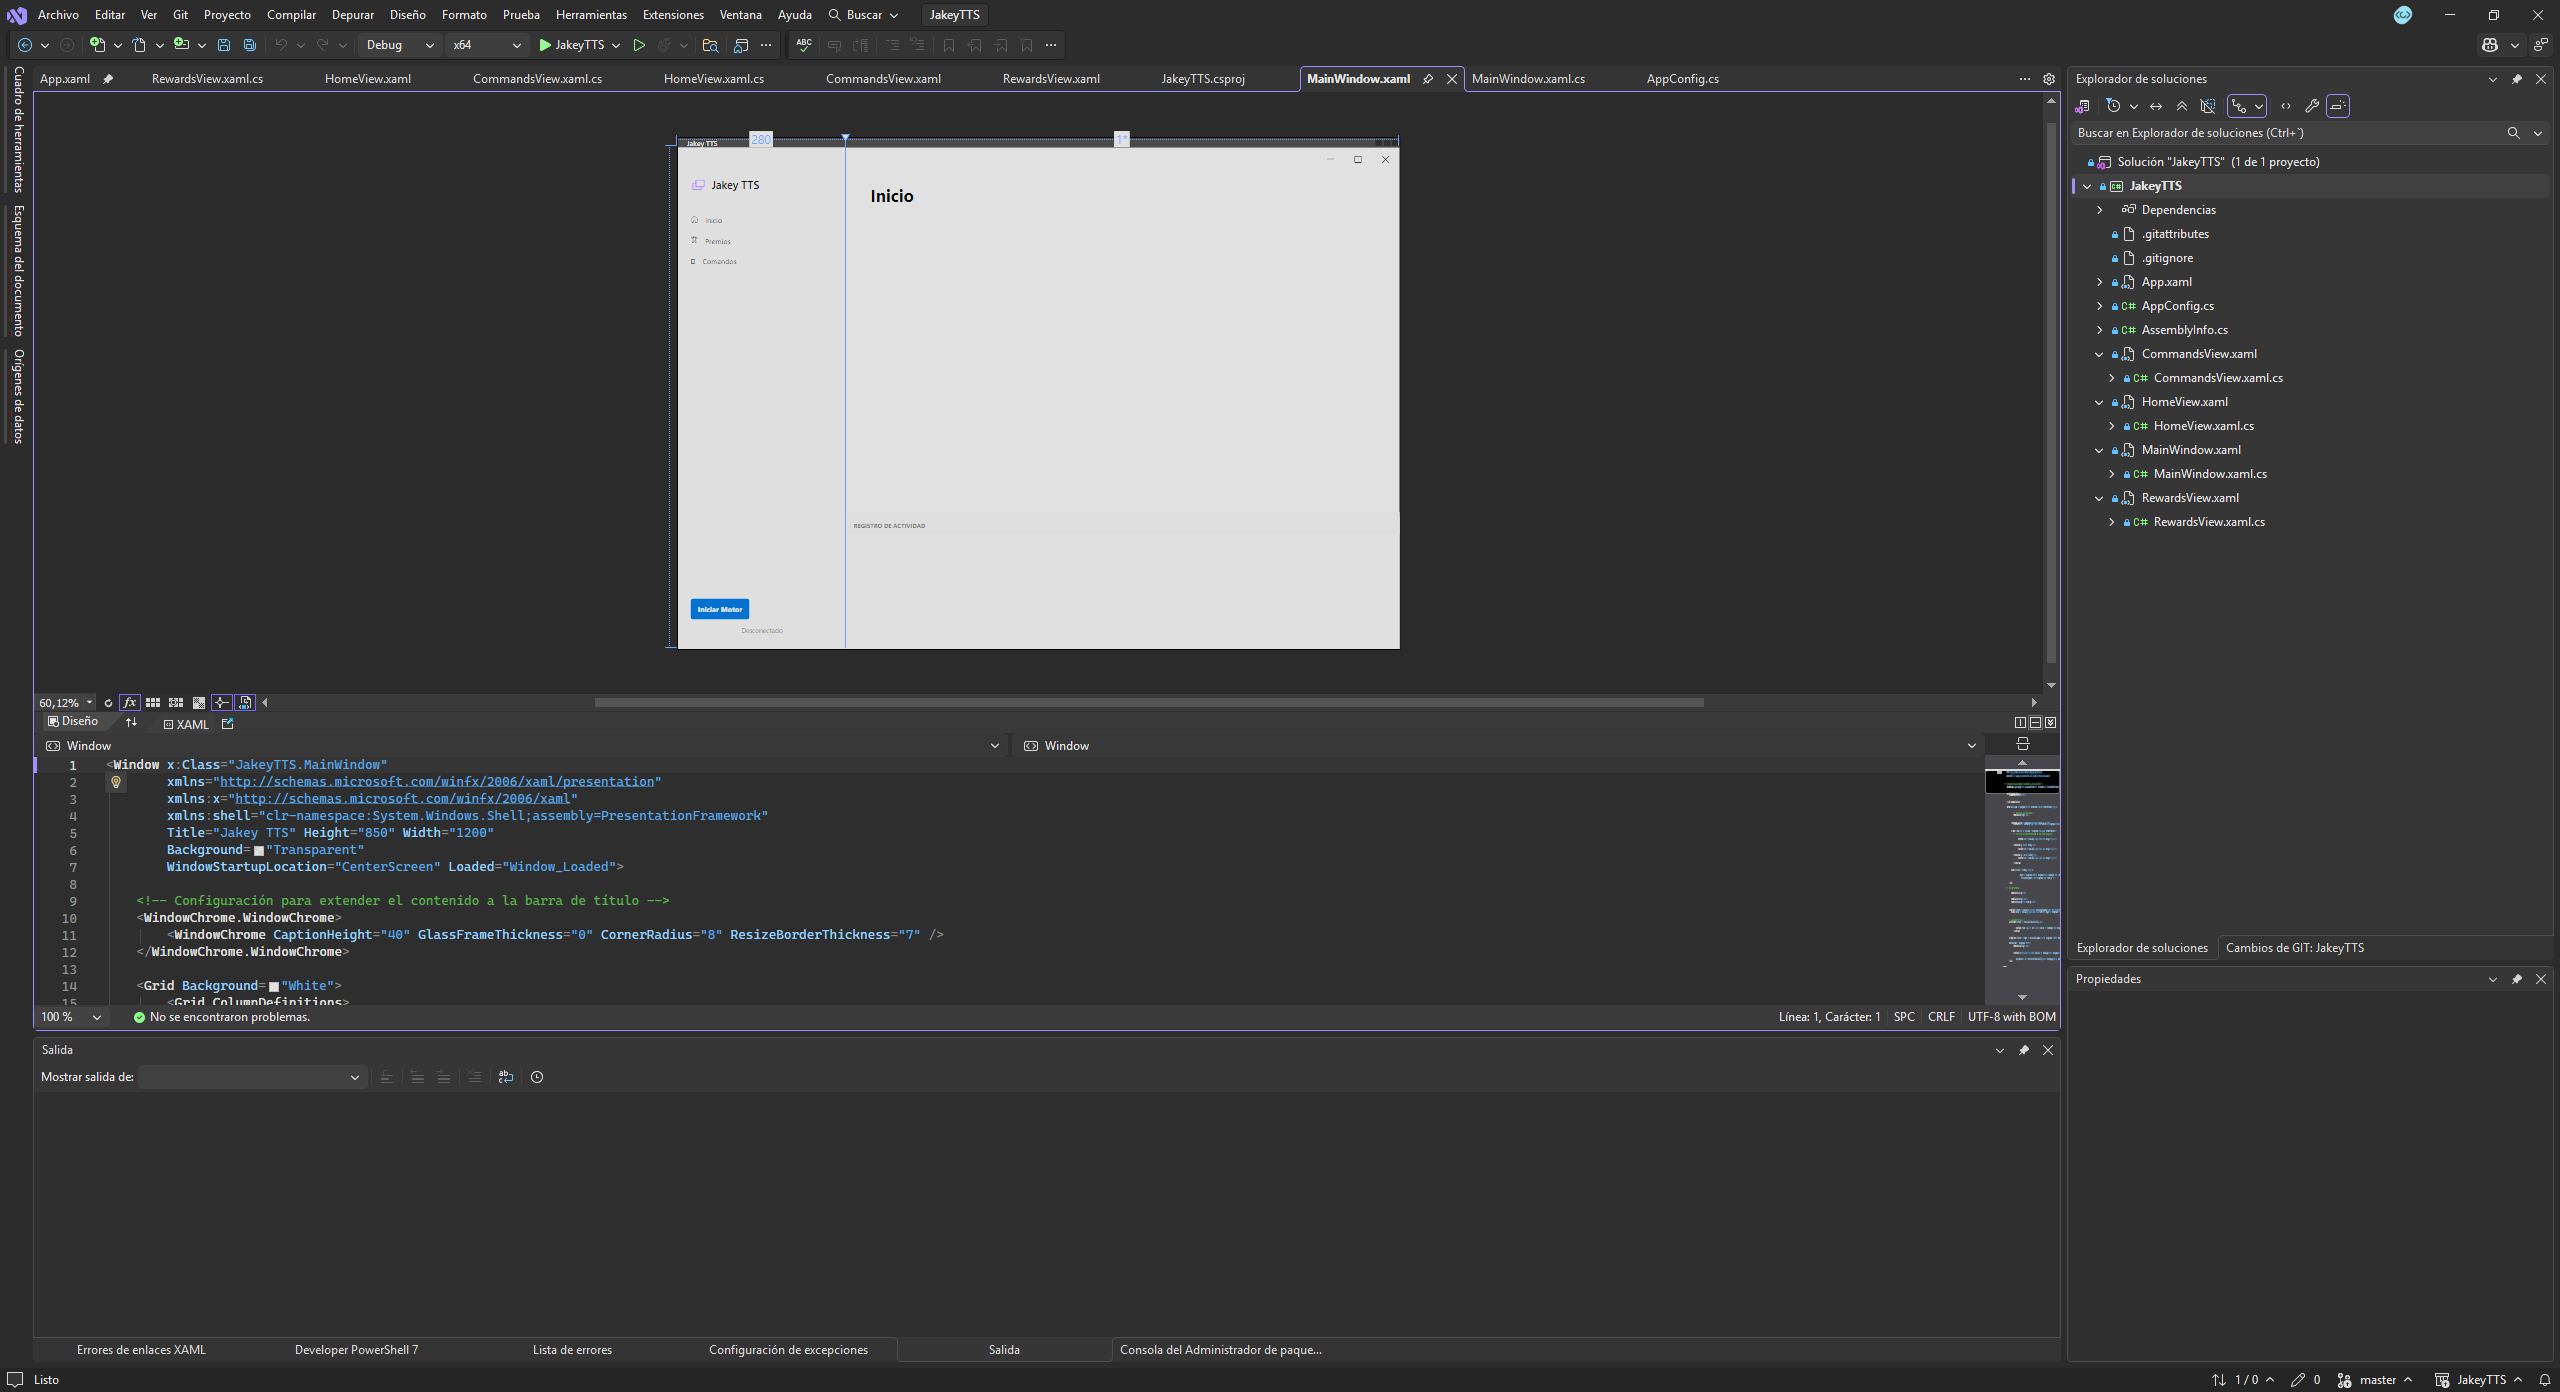Toggle snap to snaplines crosshair button
The height and width of the screenshot is (1392, 2560).
click(x=222, y=703)
